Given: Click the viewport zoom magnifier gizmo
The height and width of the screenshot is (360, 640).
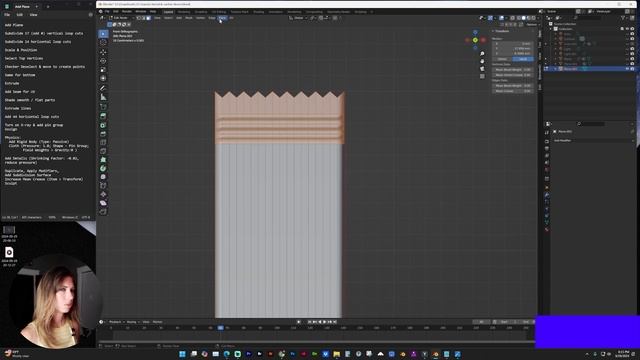Looking at the screenshot, I should pos(482,54).
